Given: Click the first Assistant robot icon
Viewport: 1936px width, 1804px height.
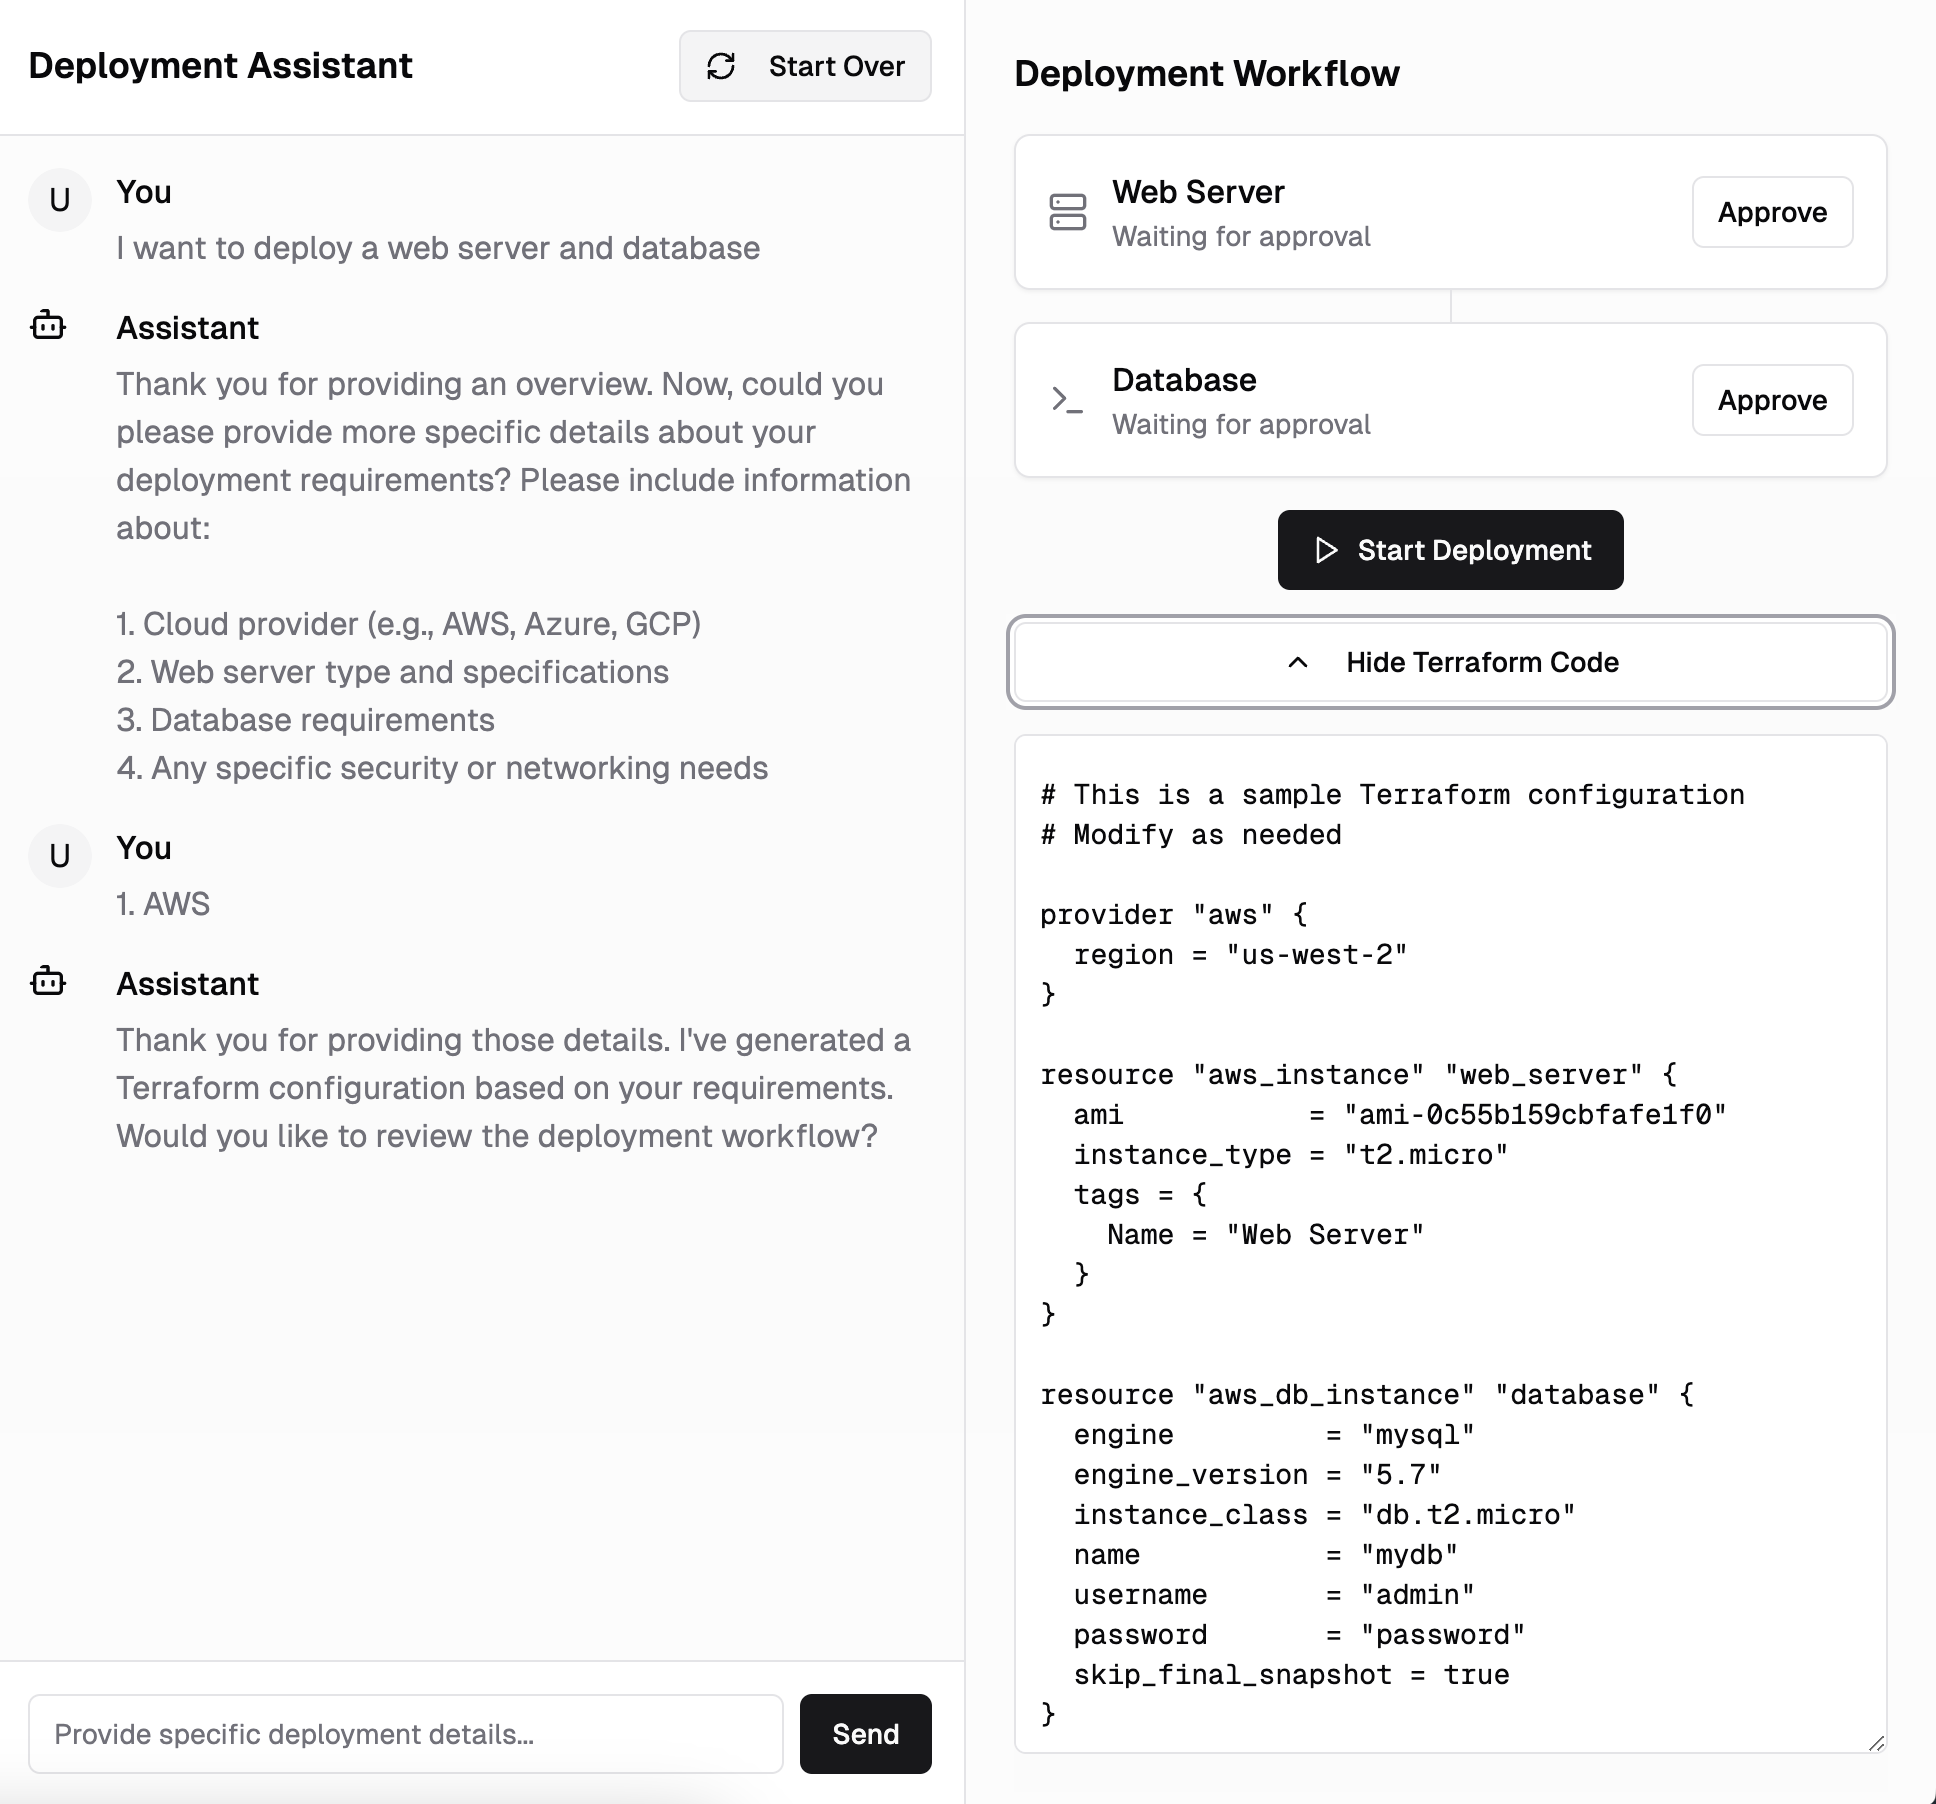Looking at the screenshot, I should tap(48, 326).
